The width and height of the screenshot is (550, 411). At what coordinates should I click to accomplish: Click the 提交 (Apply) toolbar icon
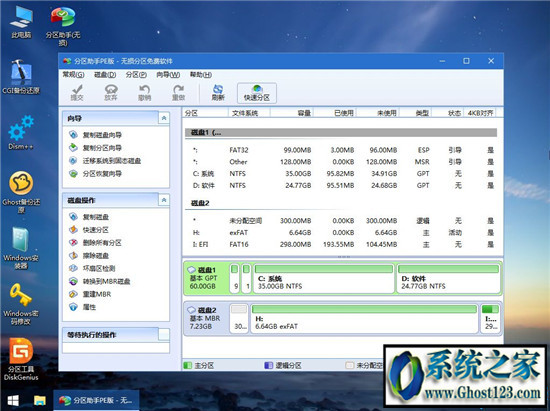tap(77, 93)
